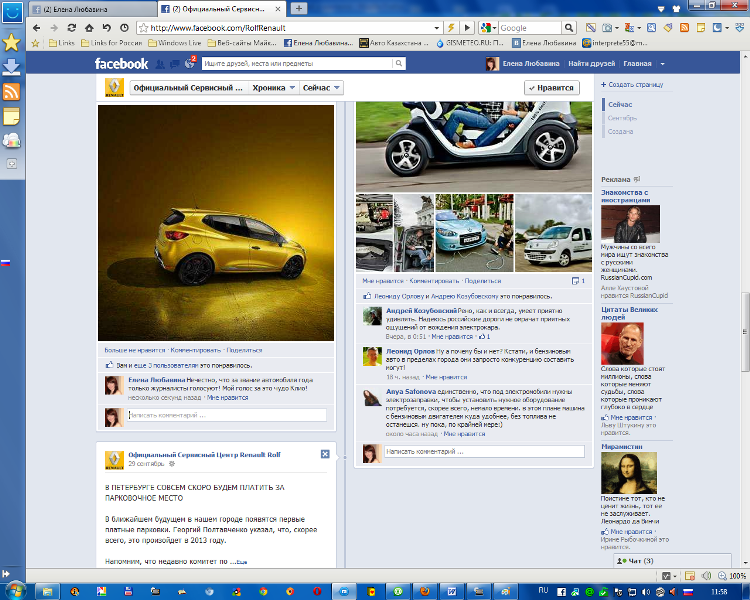
Task: Click the Renault page logo icon
Action: (114, 88)
